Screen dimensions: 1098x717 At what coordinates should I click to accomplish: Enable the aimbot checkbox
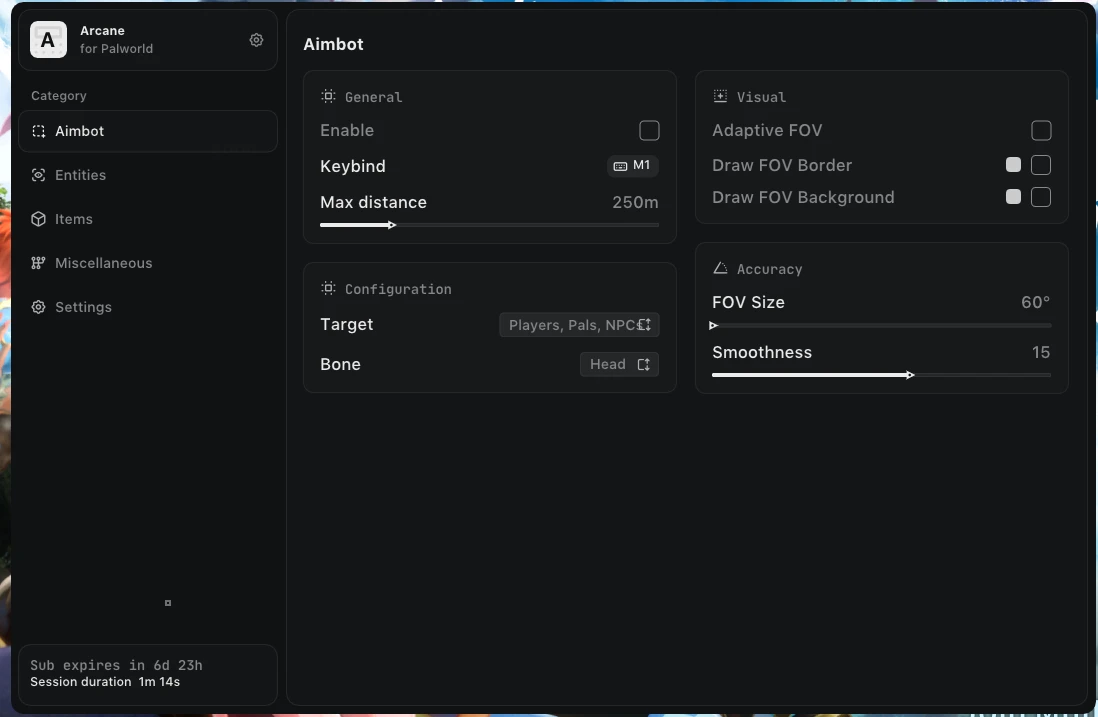pos(649,130)
